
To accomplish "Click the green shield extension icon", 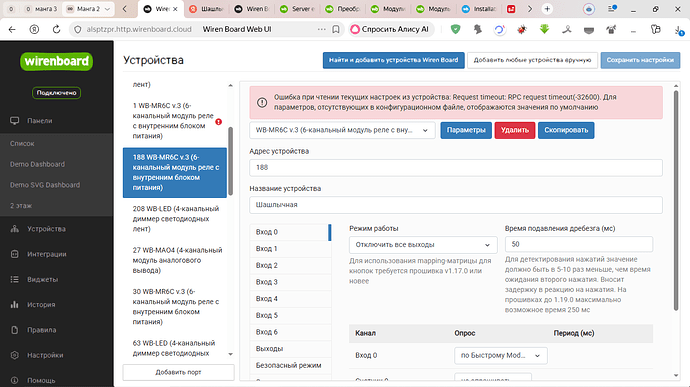I will 455,29.
